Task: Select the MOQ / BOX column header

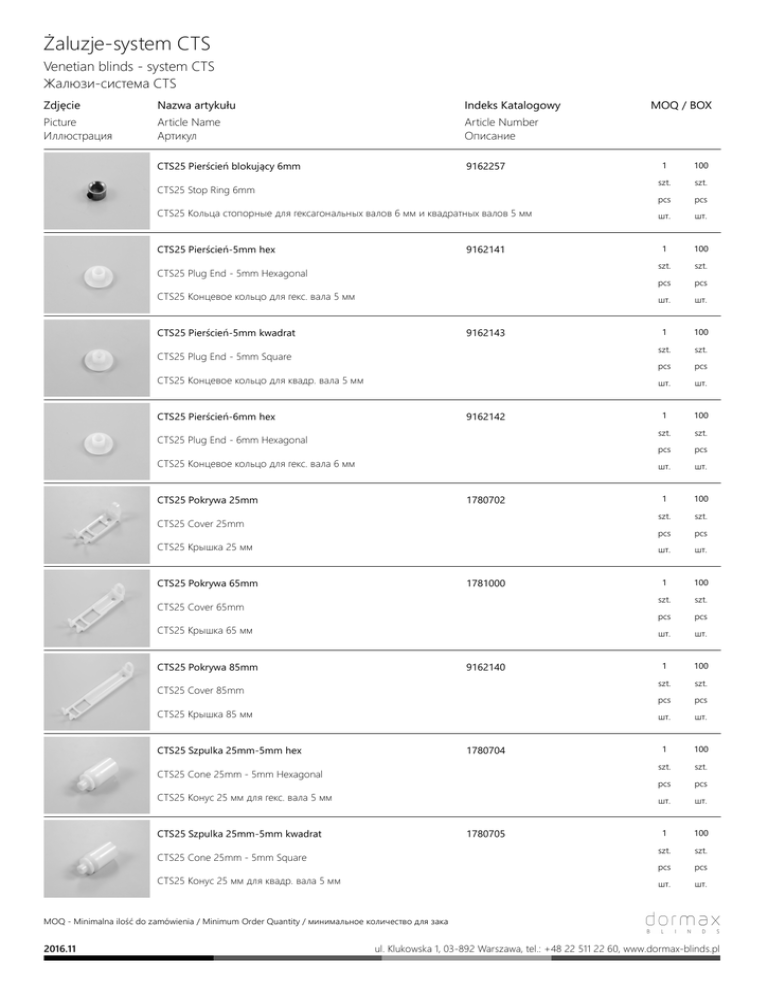Action: (x=680, y=104)
